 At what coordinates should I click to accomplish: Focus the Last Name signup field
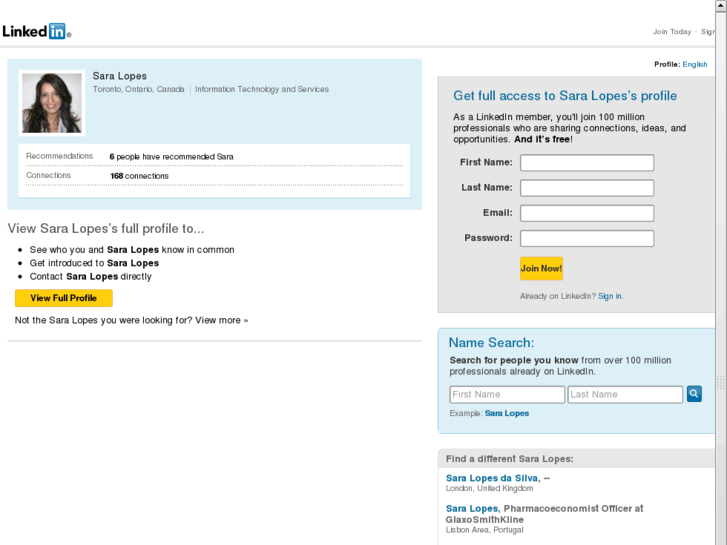coord(587,188)
